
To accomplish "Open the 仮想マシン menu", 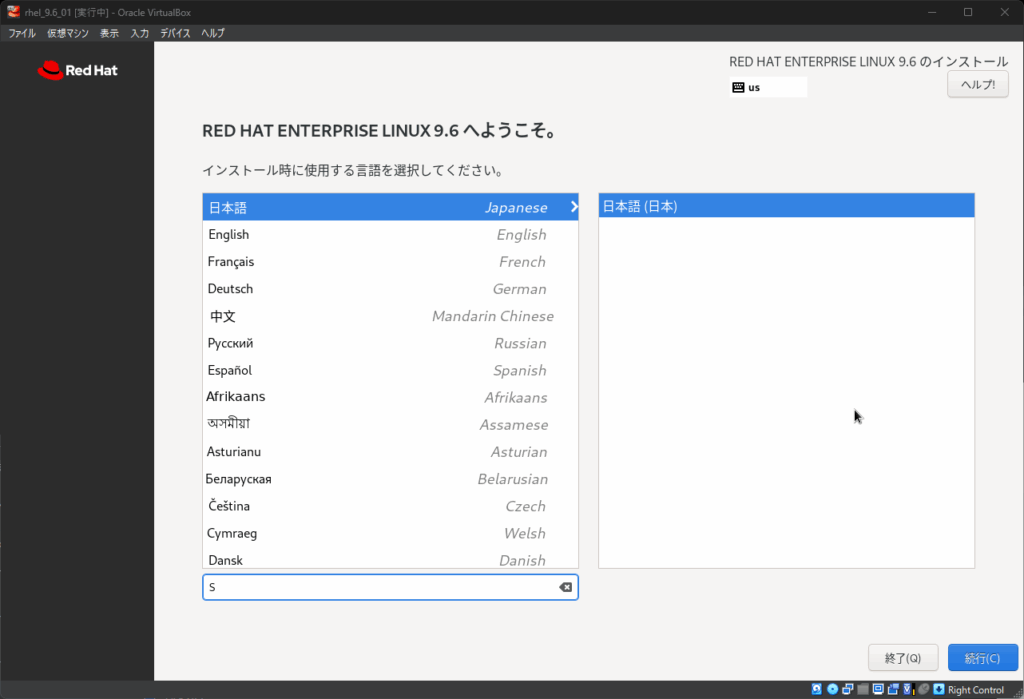I will (68, 33).
